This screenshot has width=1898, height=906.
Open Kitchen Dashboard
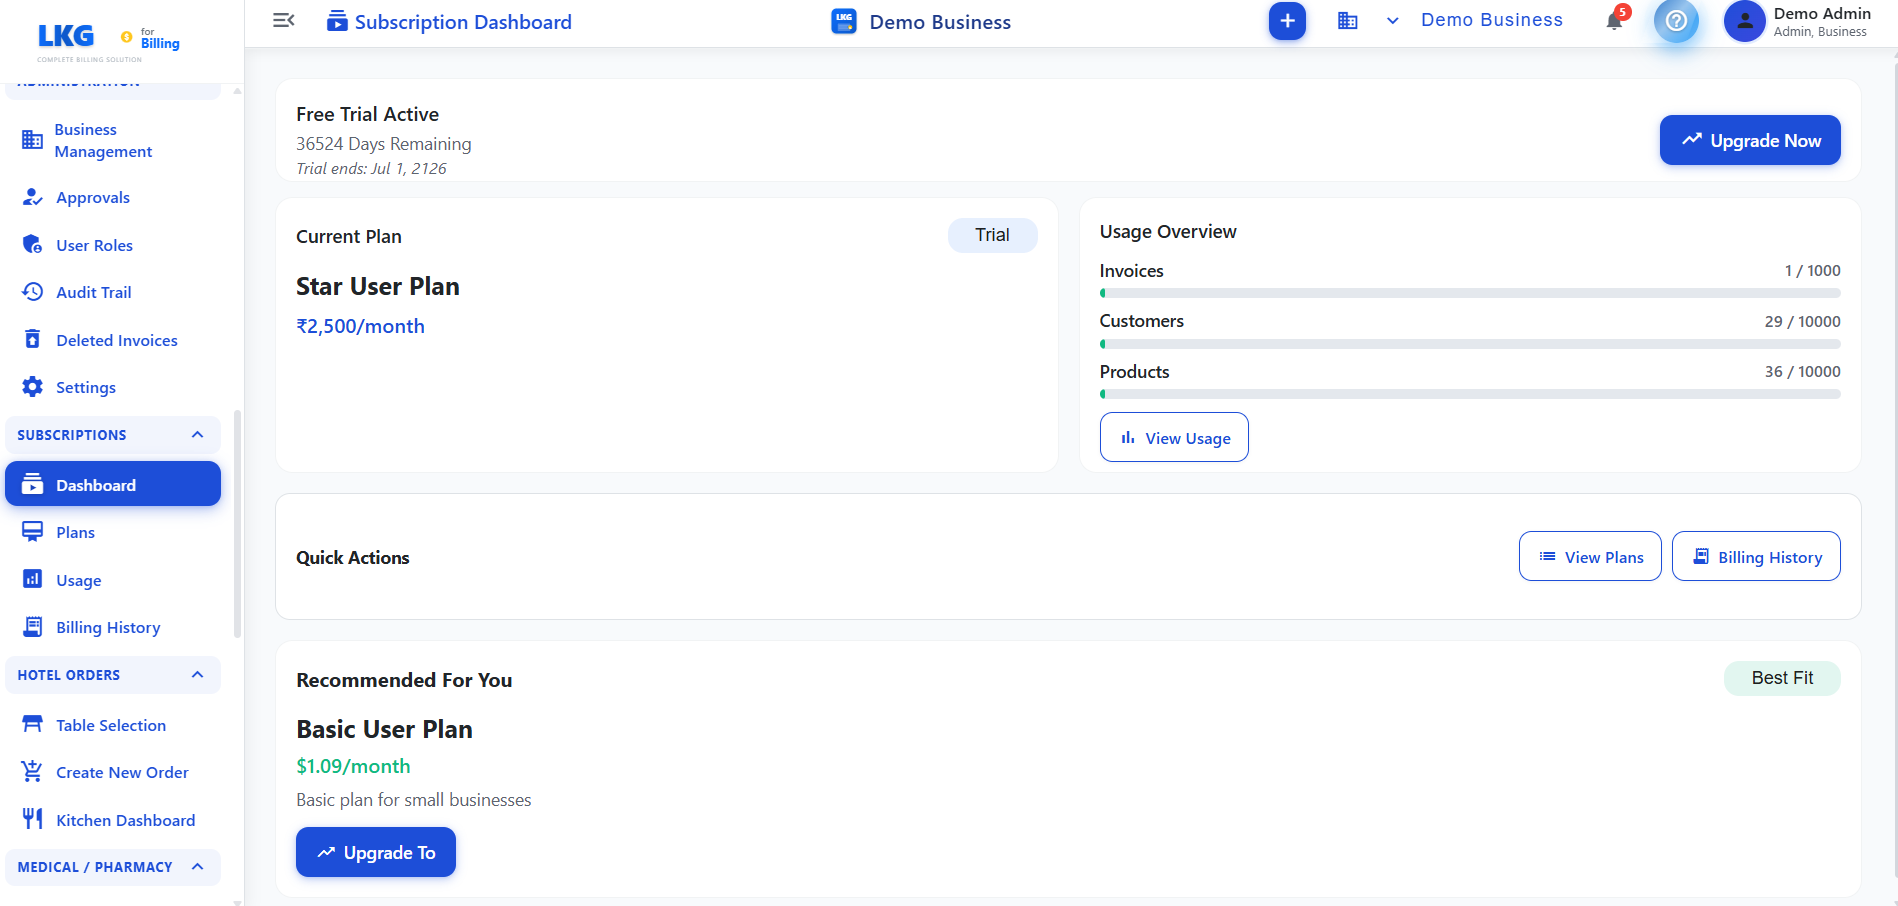point(113,820)
